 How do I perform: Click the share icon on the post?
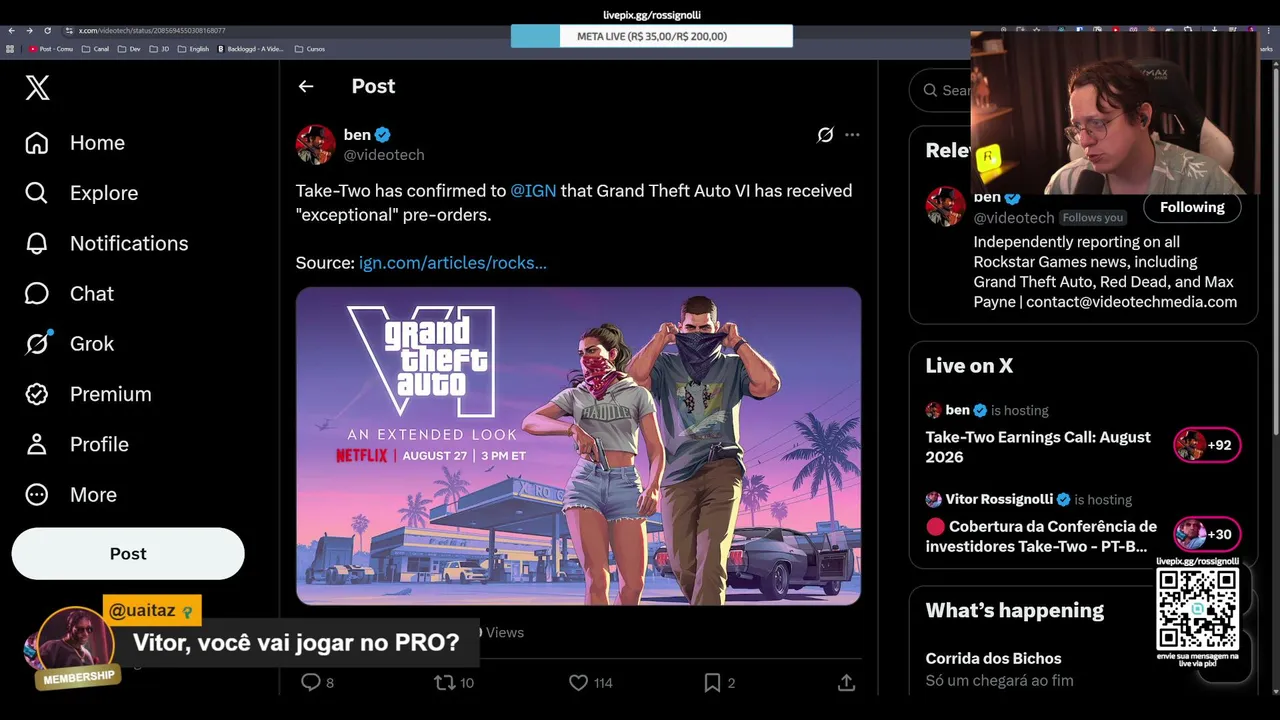coord(846,683)
